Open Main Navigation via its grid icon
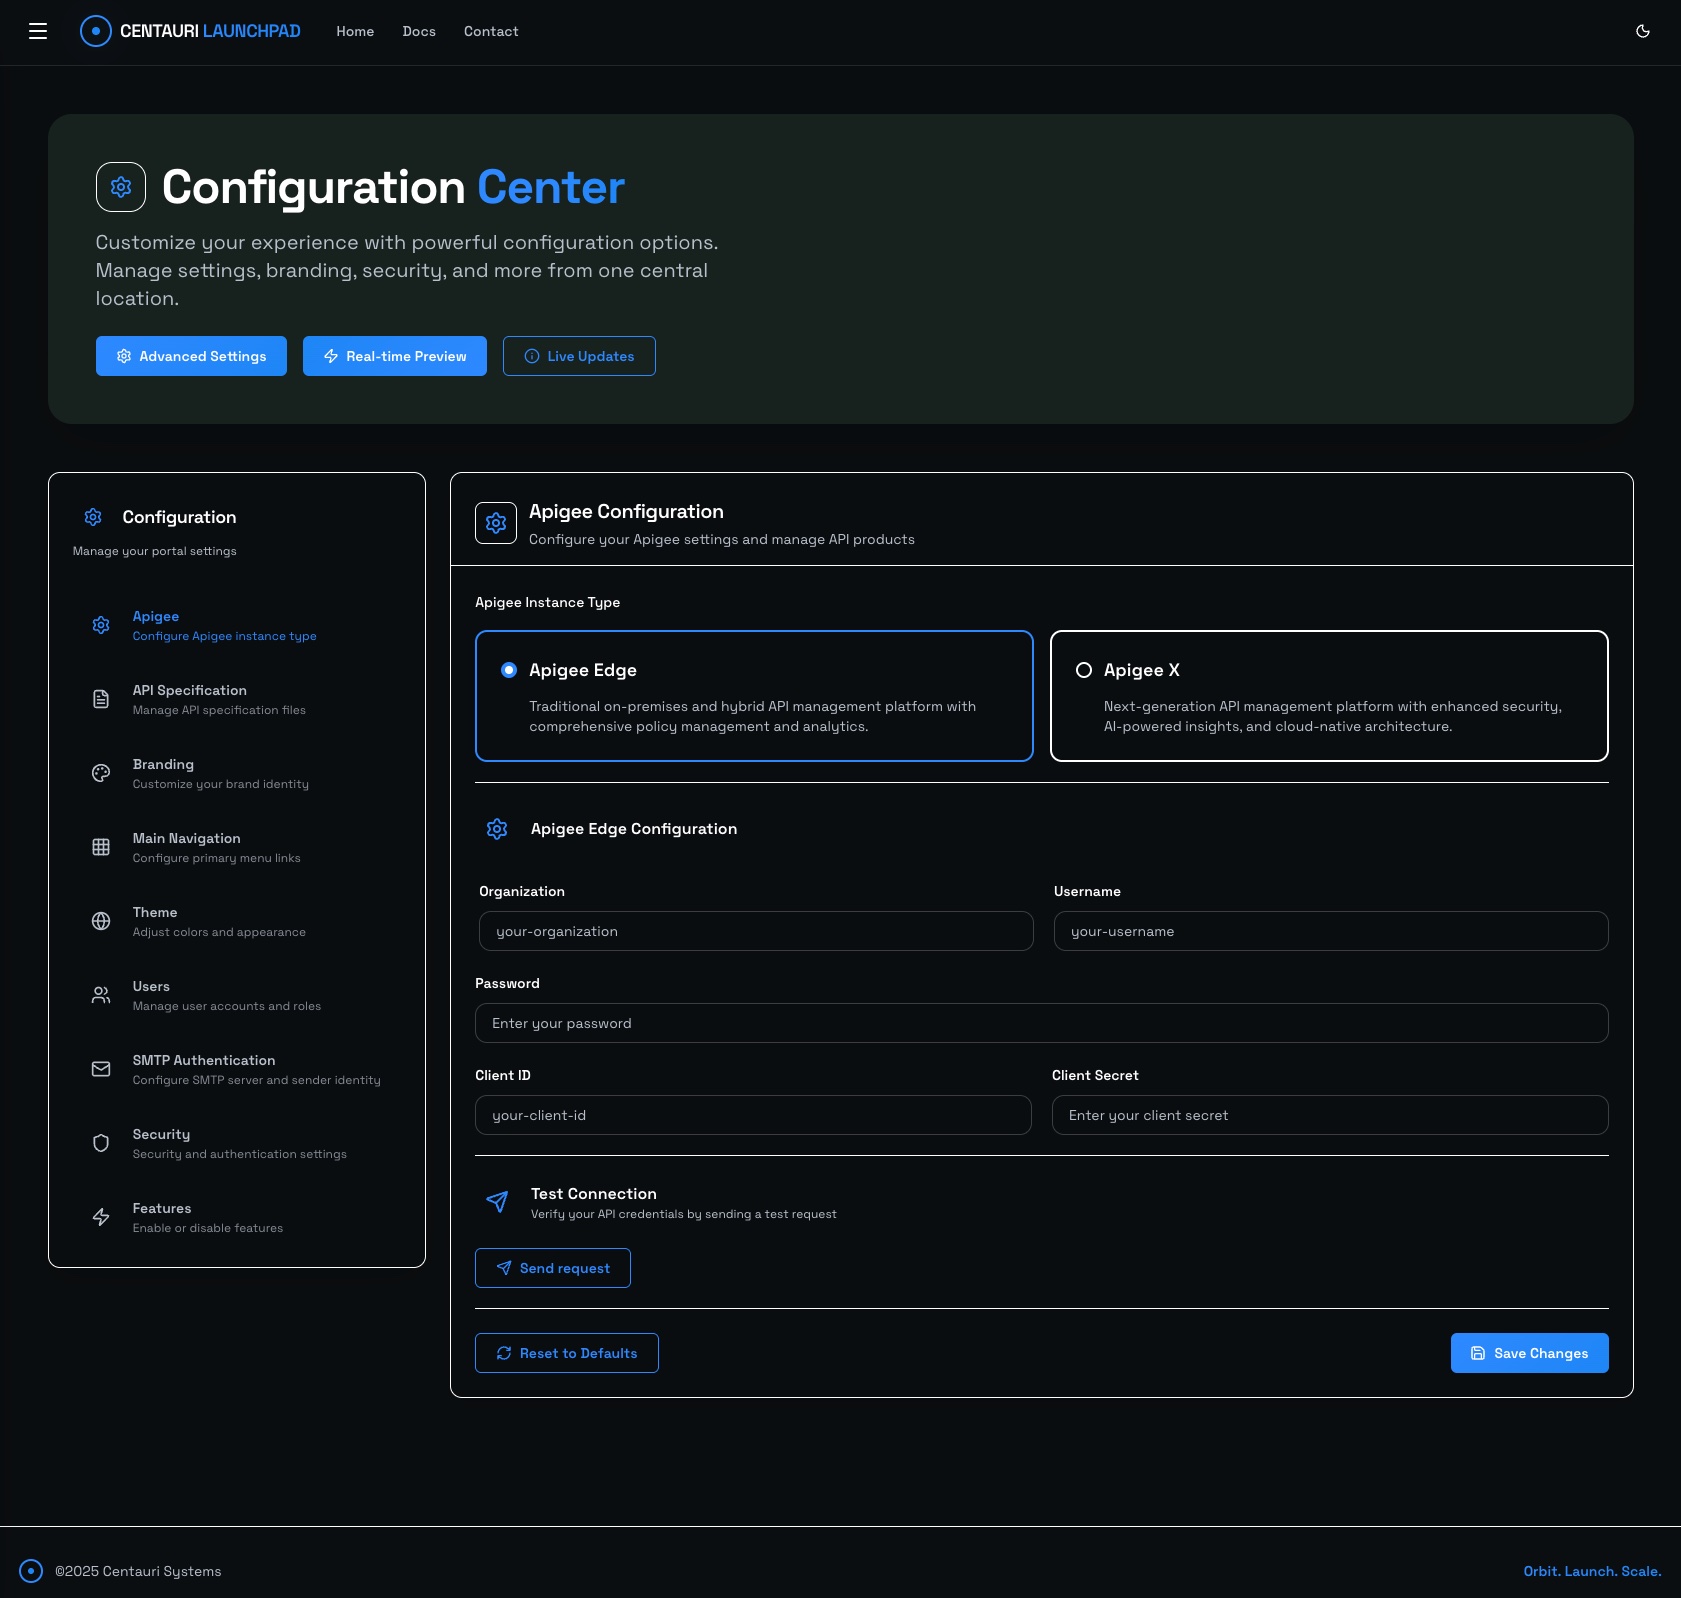1681x1598 pixels. pos(101,847)
